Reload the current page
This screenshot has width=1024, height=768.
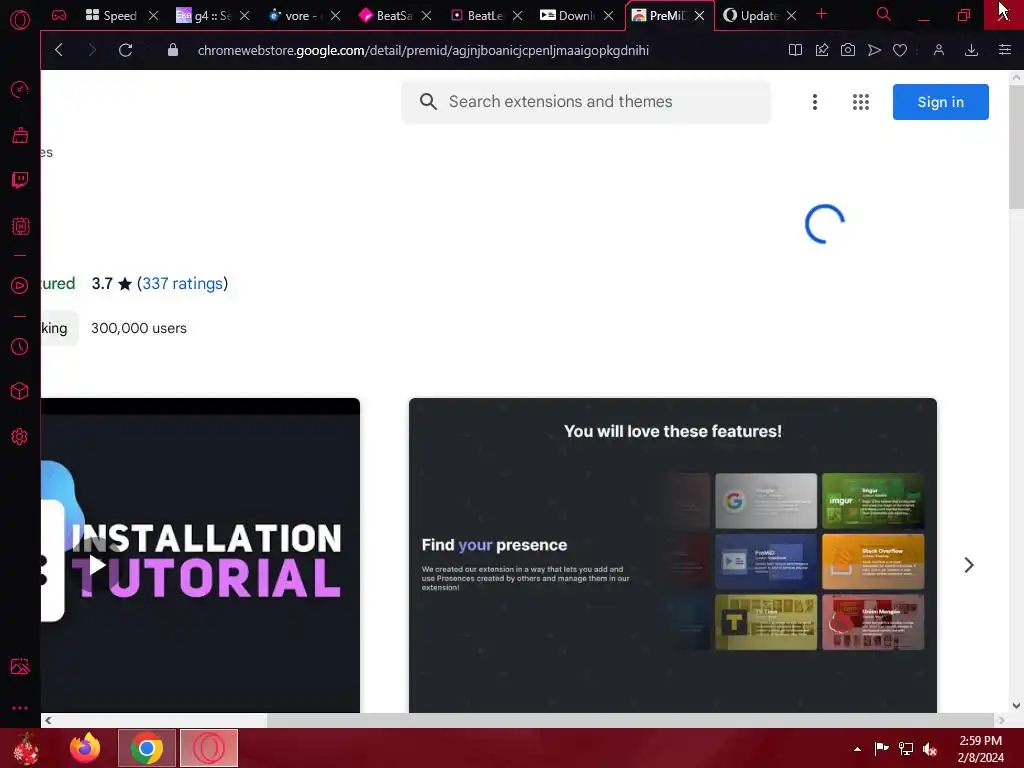coord(125,50)
